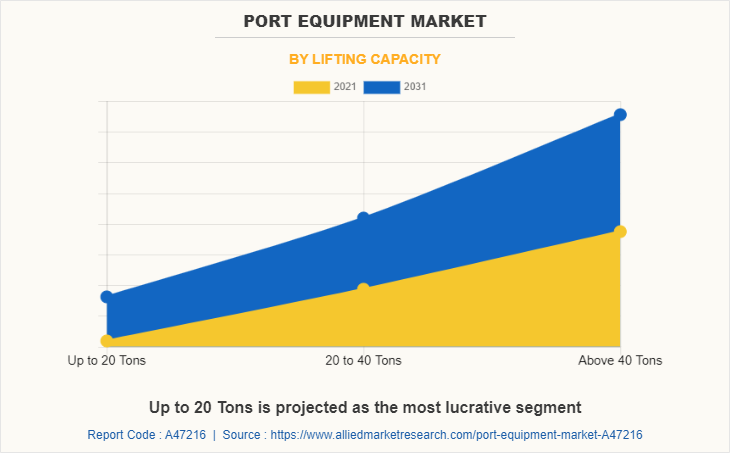This screenshot has height=453, width=730.
Task: Open the alliedmarketresearch.com source link
Action: (456, 435)
